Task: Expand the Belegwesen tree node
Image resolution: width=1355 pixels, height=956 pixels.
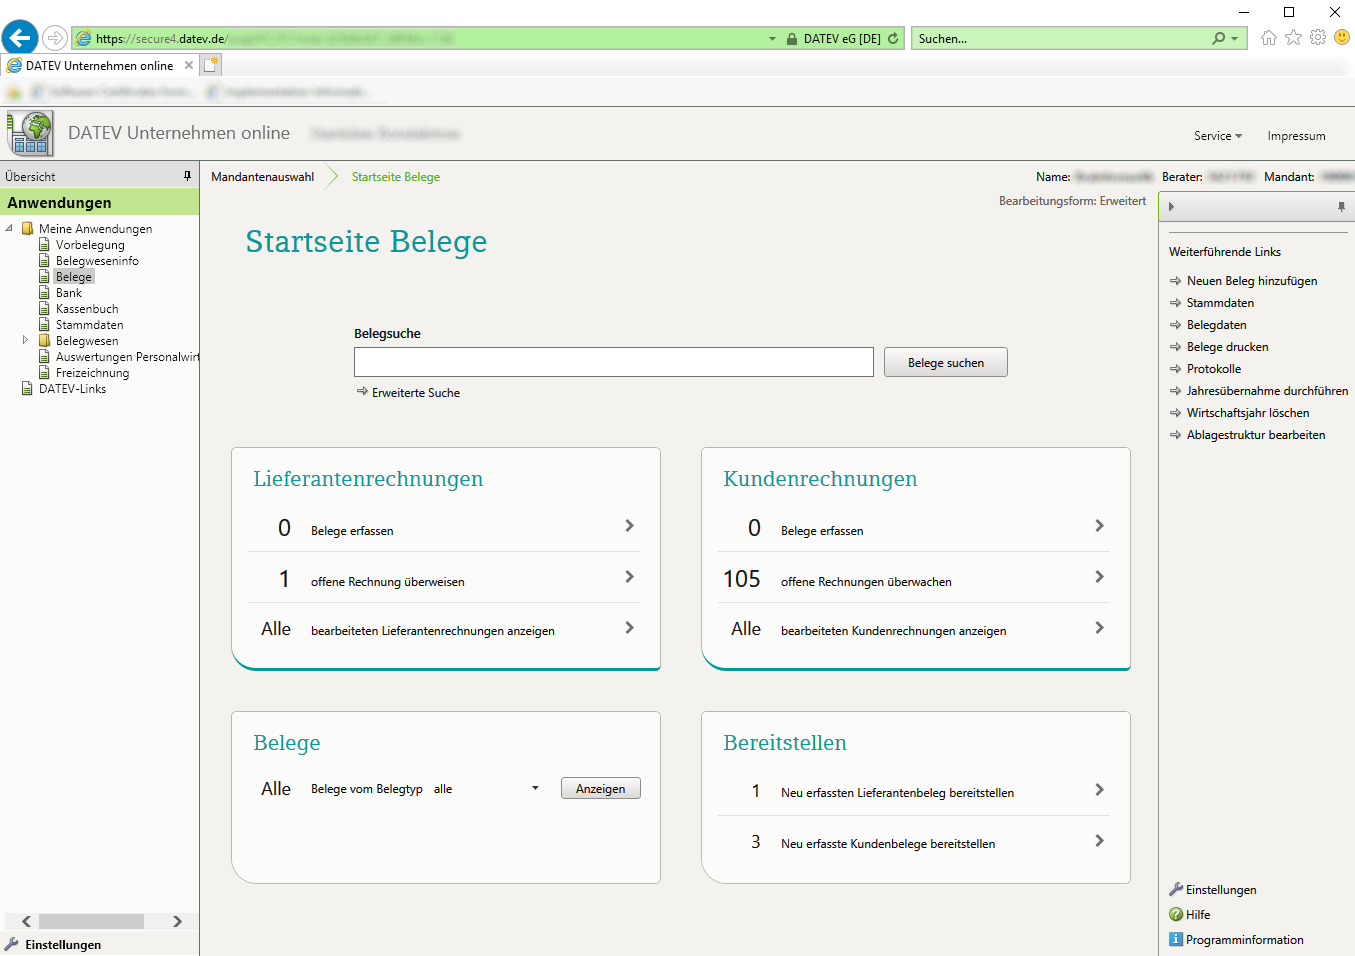Action: 25,340
